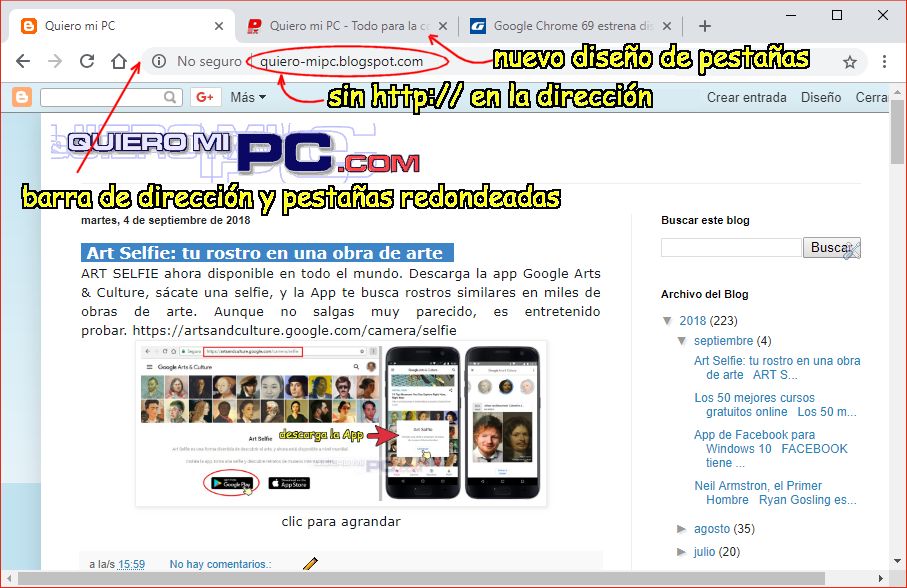907x588 pixels.
Task: Open Los 50 mejores cursos gratuitos link
Action: coord(775,405)
